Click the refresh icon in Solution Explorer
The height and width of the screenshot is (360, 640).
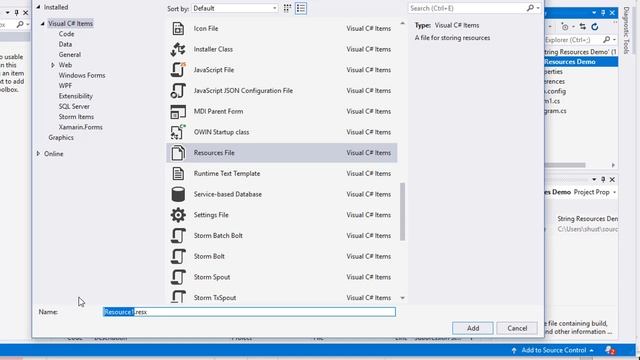click(x=595, y=27)
